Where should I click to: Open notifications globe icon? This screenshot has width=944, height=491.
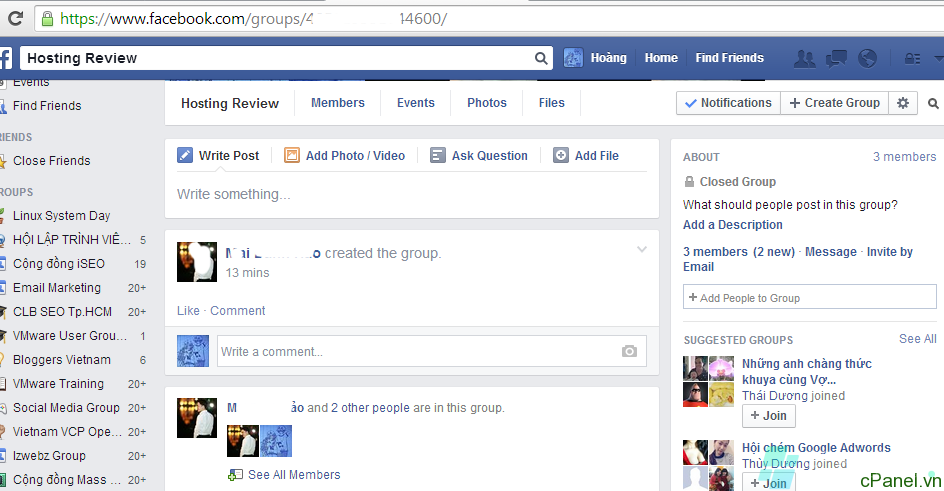[867, 58]
